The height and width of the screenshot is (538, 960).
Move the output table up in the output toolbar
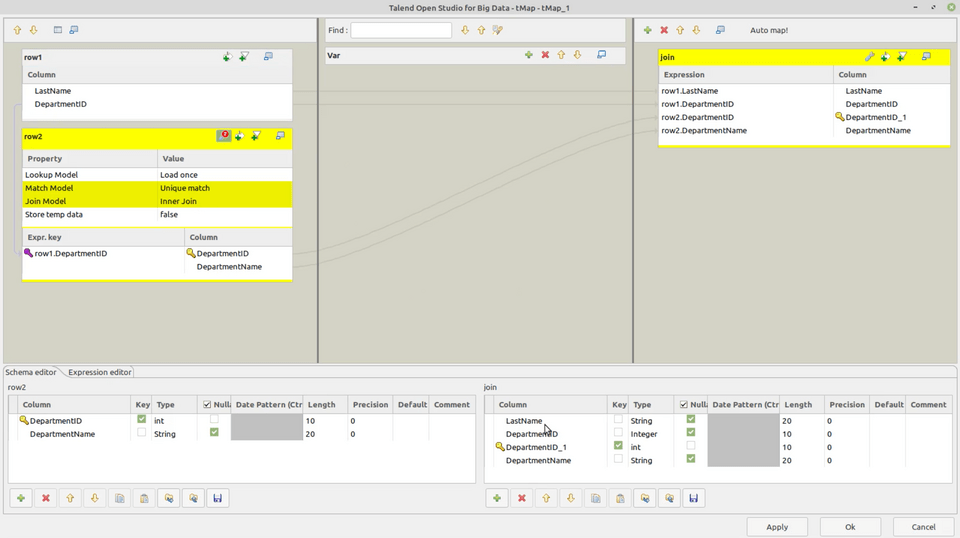(x=680, y=30)
